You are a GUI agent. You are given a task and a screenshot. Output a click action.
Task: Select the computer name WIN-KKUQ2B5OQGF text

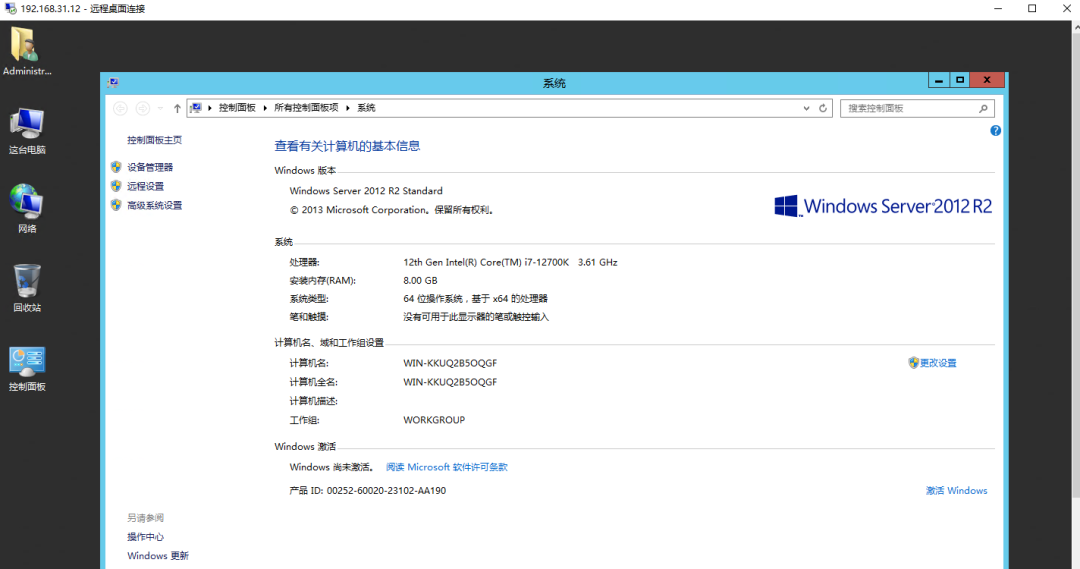pyautogui.click(x=450, y=363)
